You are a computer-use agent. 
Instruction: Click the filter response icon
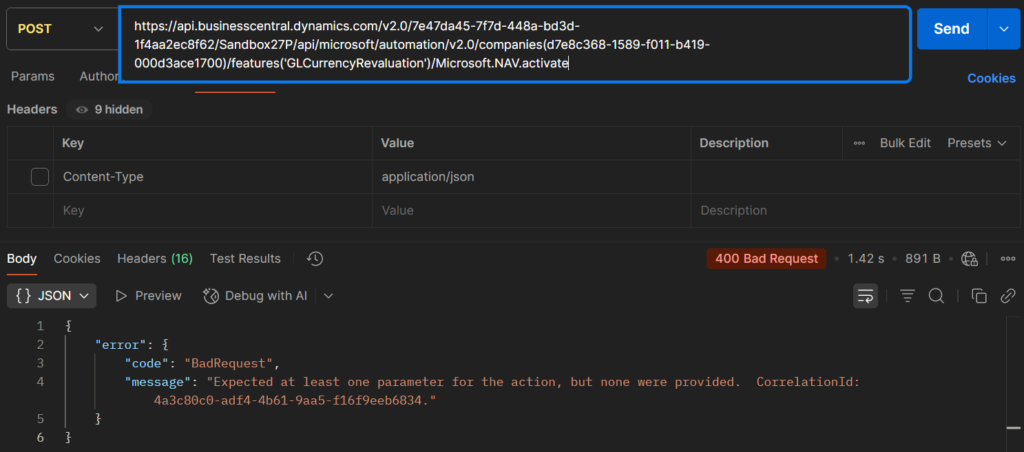[907, 295]
